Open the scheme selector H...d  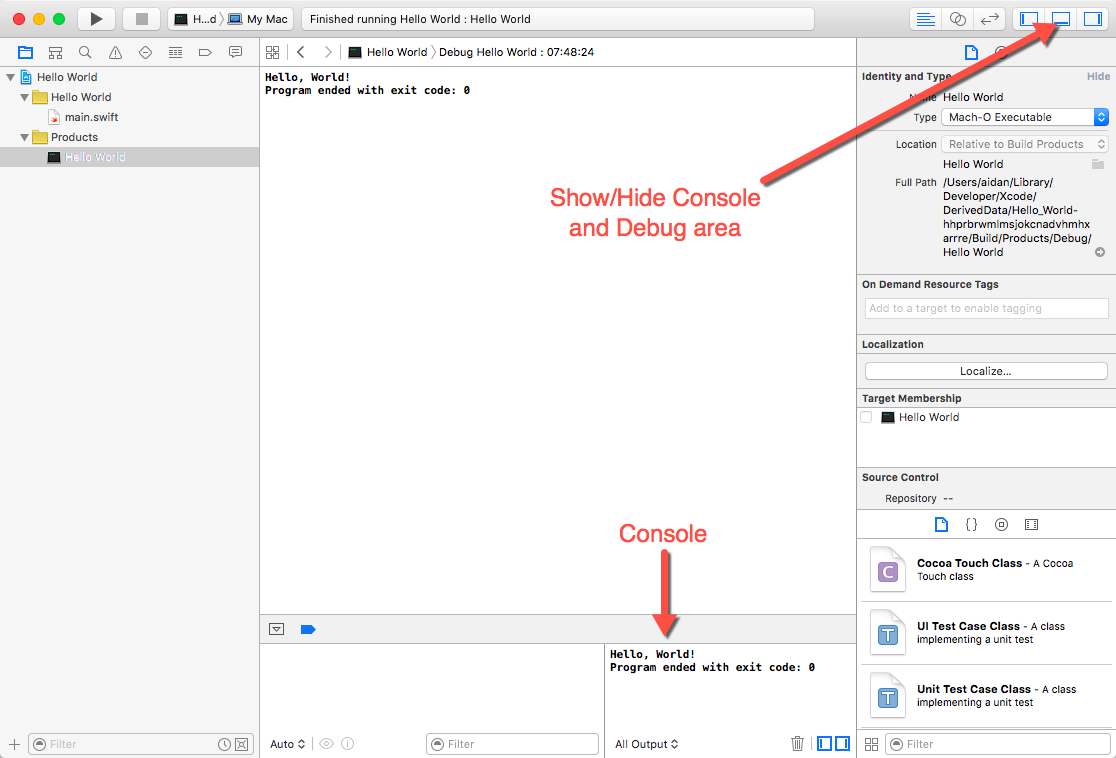195,19
